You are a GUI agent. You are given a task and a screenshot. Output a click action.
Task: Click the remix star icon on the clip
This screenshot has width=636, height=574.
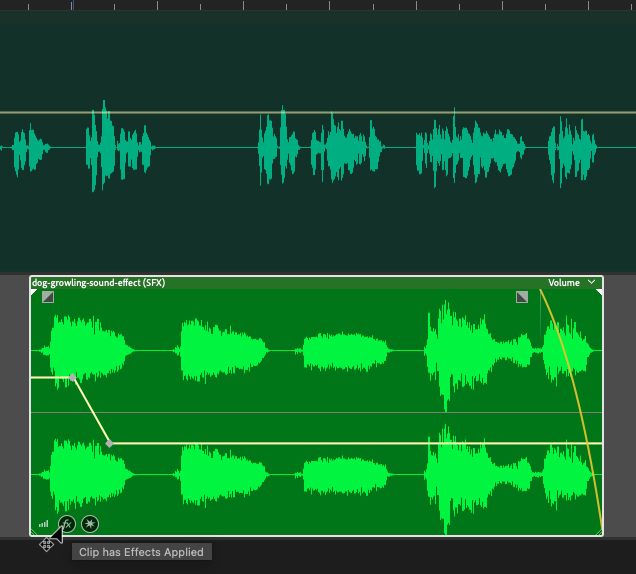[90, 524]
